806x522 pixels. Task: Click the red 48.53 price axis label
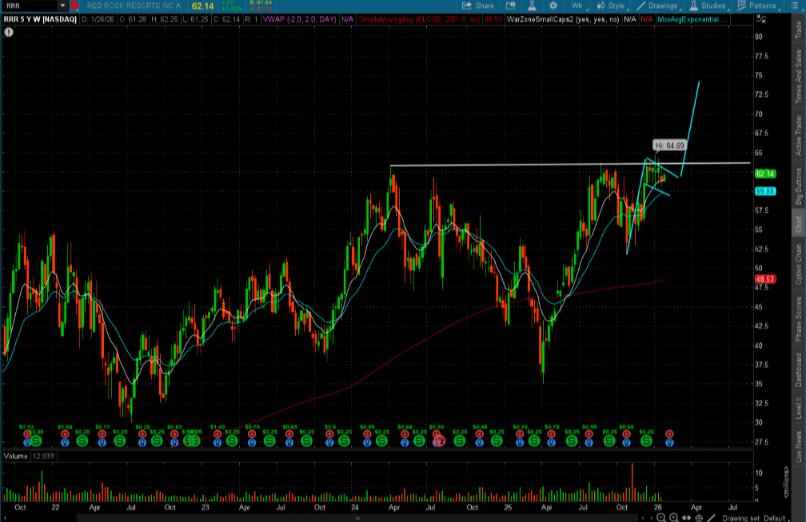pos(765,279)
